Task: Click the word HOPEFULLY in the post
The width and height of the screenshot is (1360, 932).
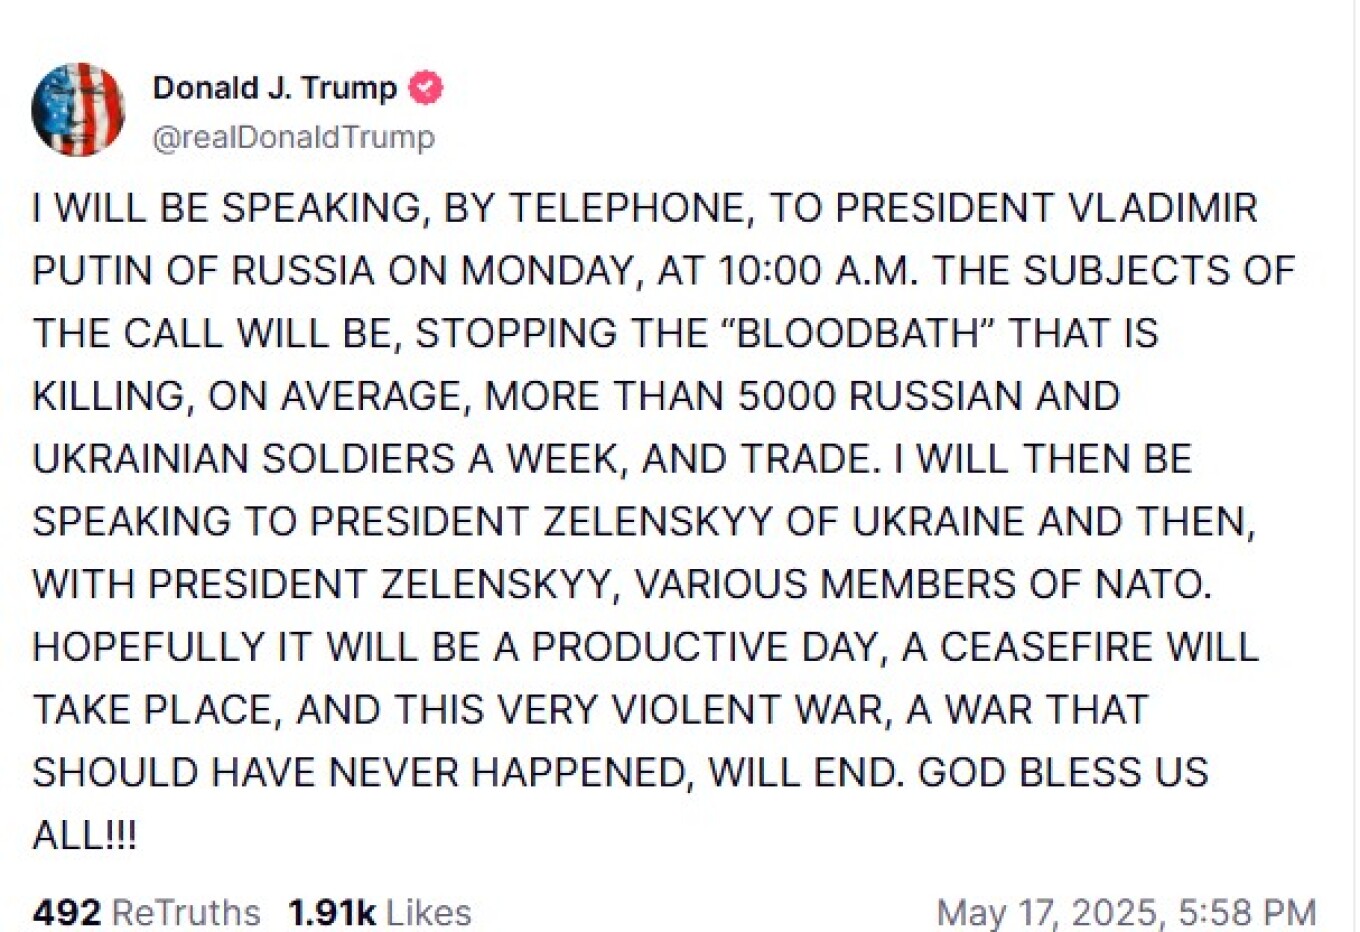Action: coord(148,647)
